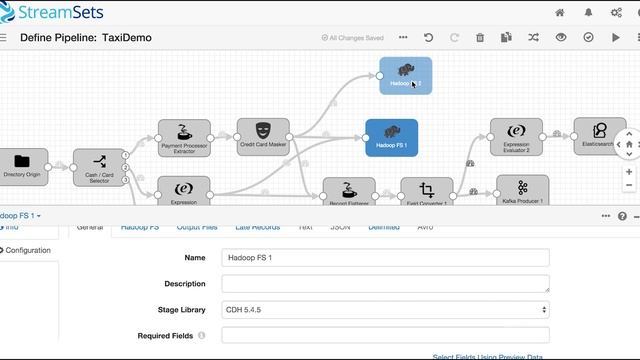Image resolution: width=640 pixels, height=360 pixels.
Task: Click the input port of Hadoop FS 2
Action: click(380, 76)
